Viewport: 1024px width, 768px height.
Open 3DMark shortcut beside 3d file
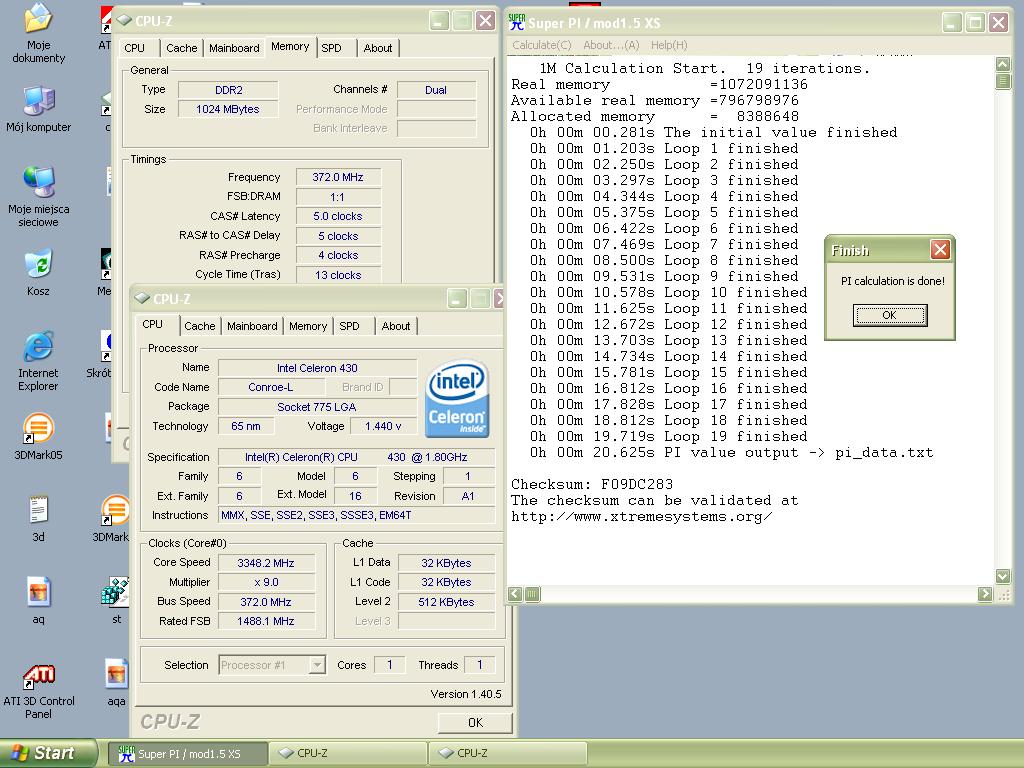(113, 519)
